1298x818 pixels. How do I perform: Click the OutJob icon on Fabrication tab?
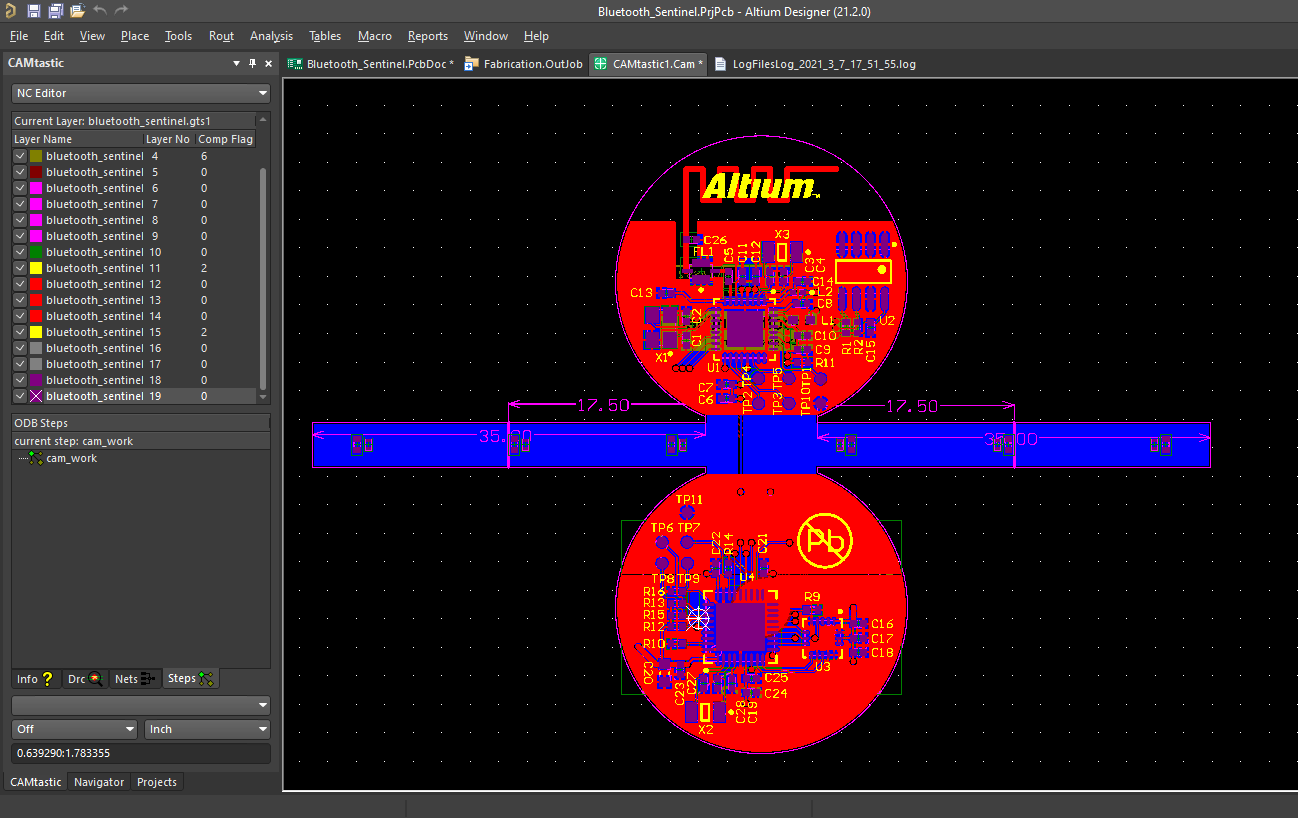click(x=472, y=64)
